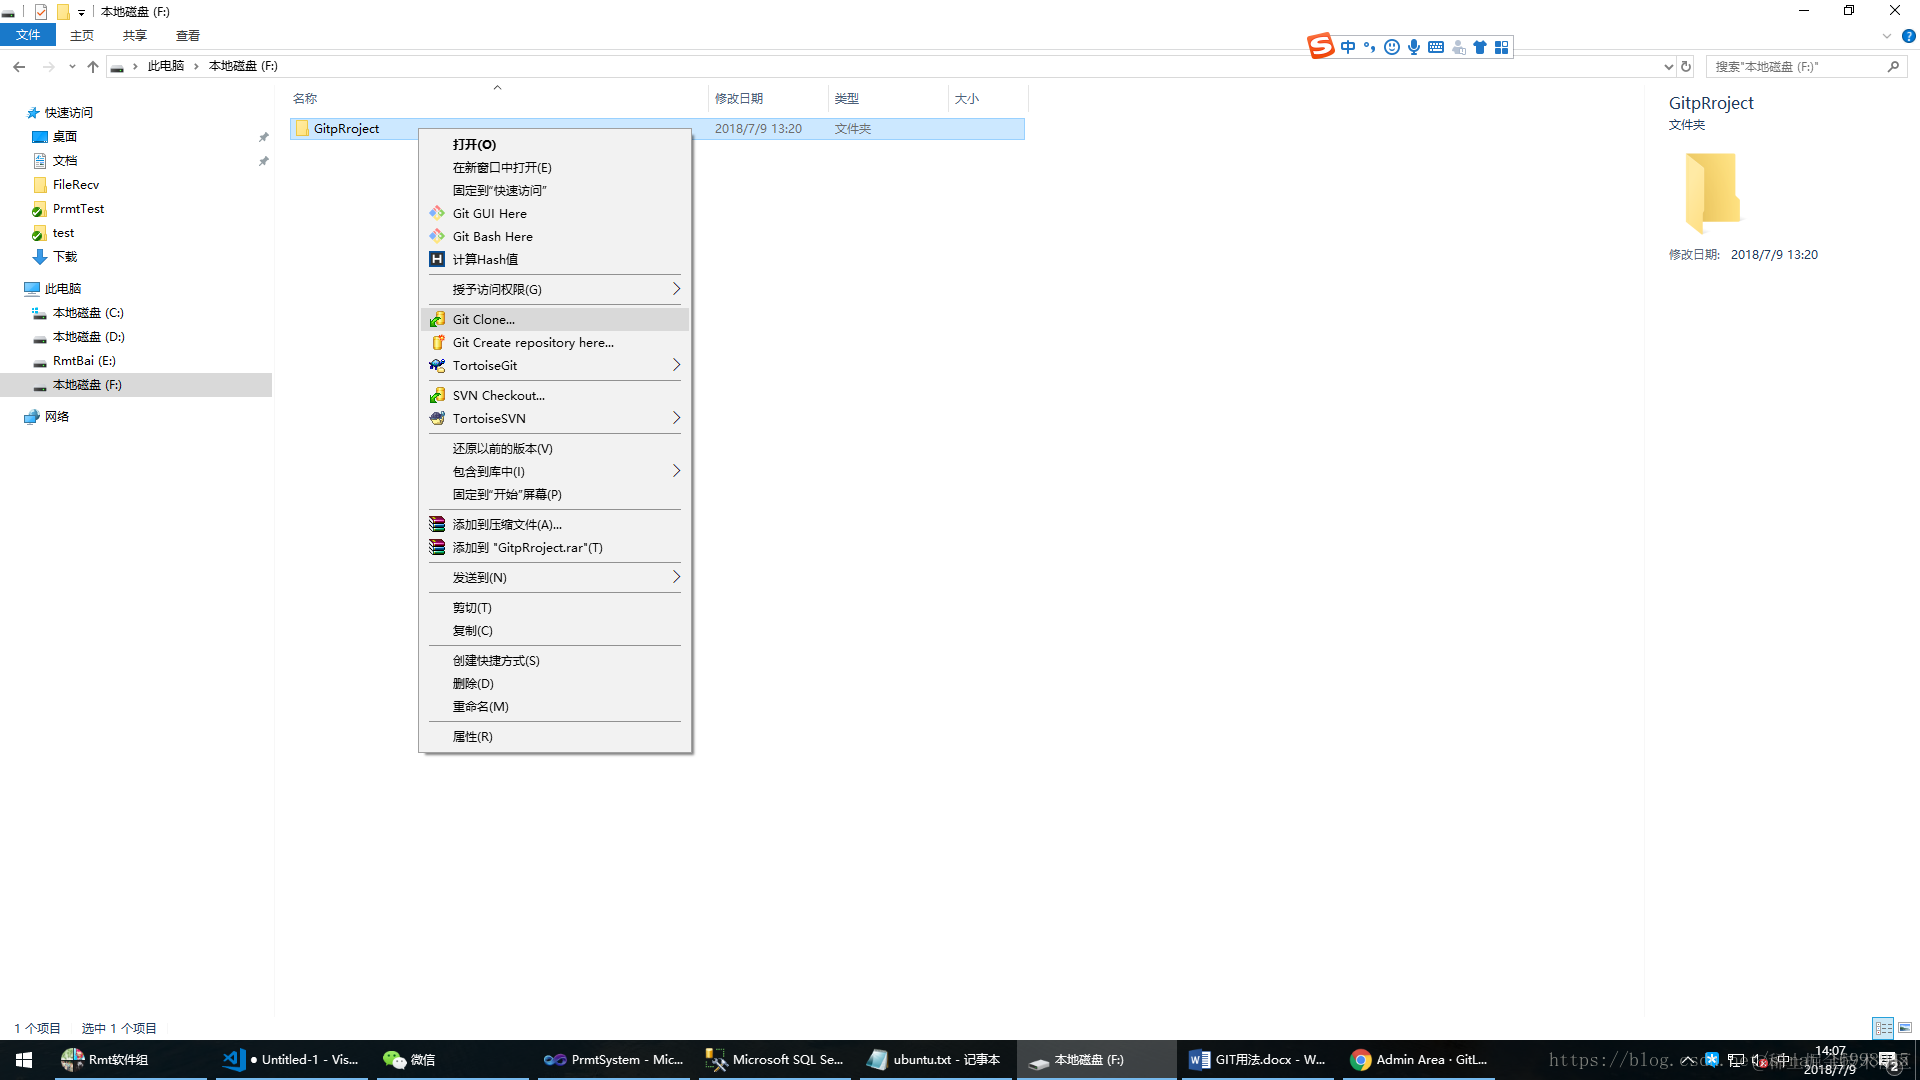Image resolution: width=1920 pixels, height=1080 pixels.
Task: Click the Sogou microphone voice input icon
Action: pos(1413,47)
